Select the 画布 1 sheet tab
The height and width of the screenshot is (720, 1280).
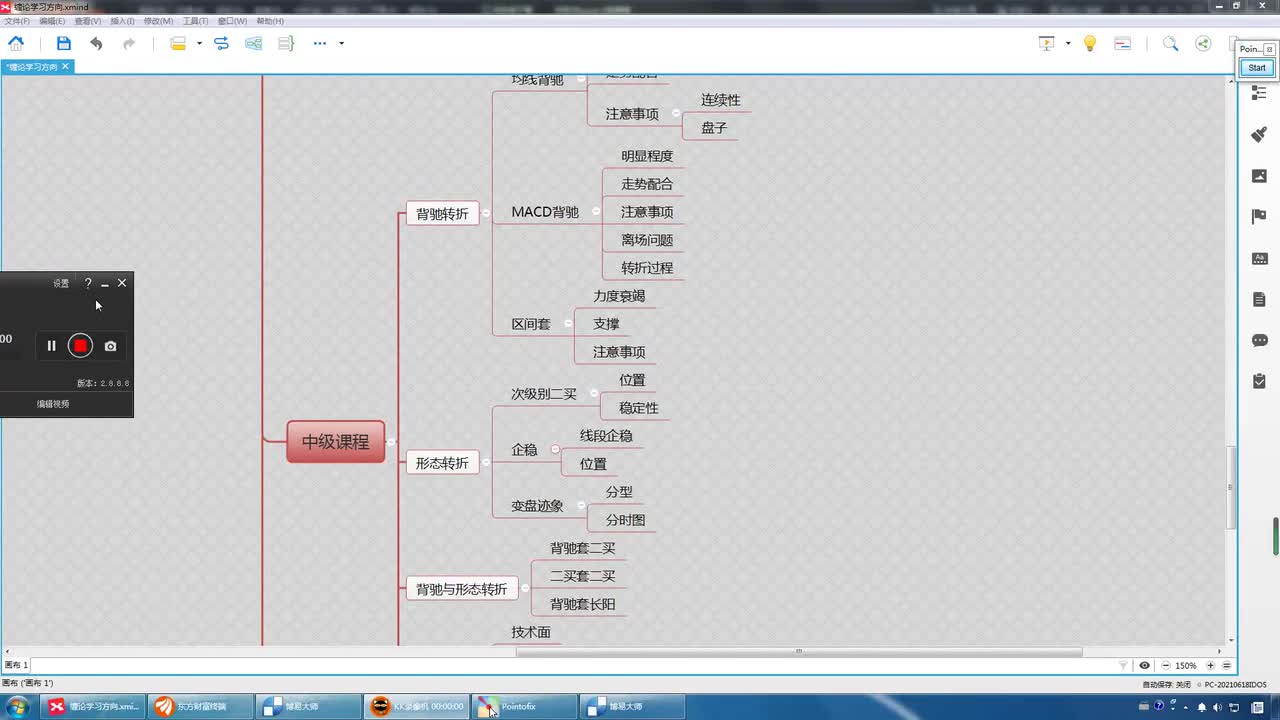(17, 665)
